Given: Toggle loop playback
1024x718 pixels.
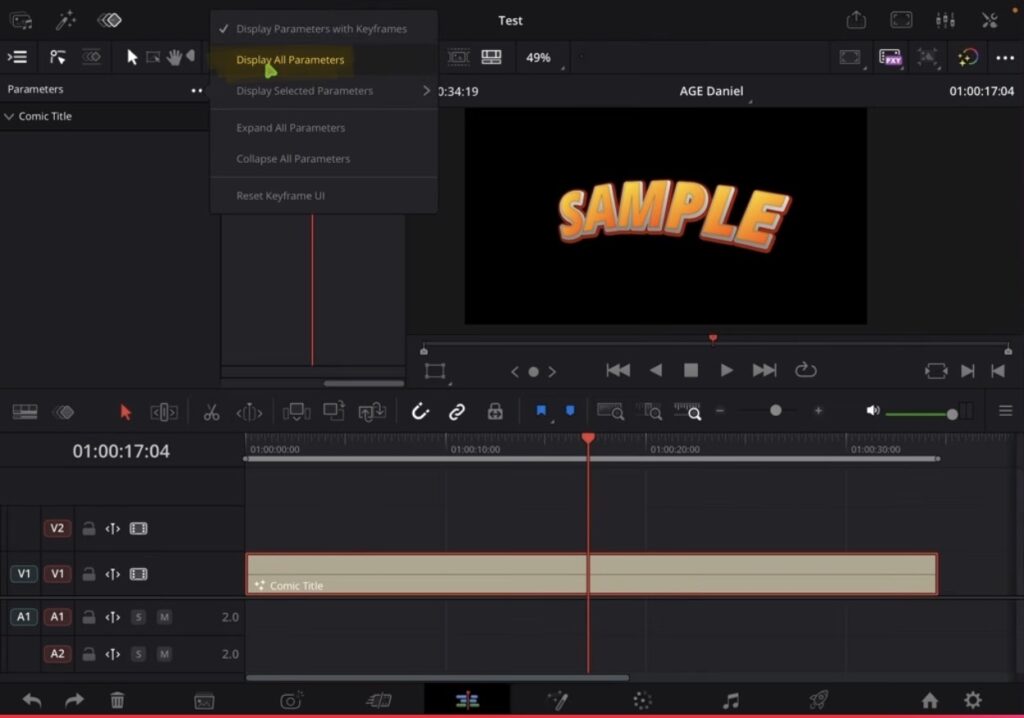Looking at the screenshot, I should coord(806,370).
